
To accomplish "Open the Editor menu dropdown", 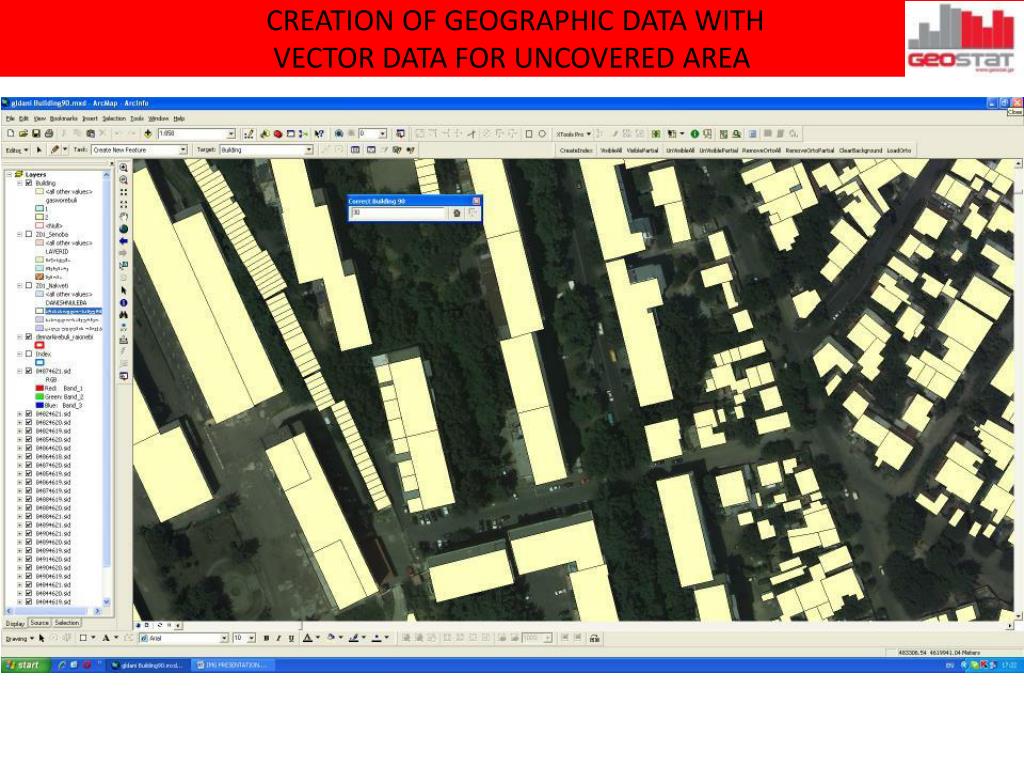I will pyautogui.click(x=18, y=150).
